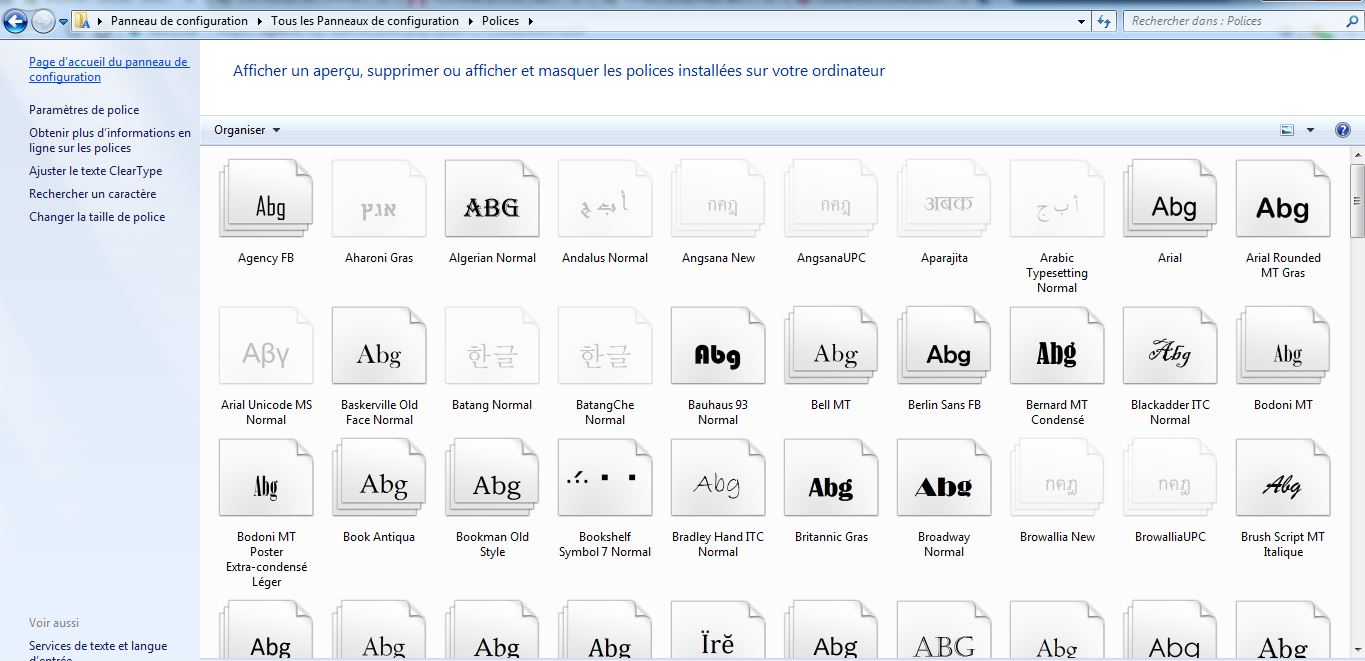Expand the arrow after Tous les Panneaux breadcrumb

471,21
